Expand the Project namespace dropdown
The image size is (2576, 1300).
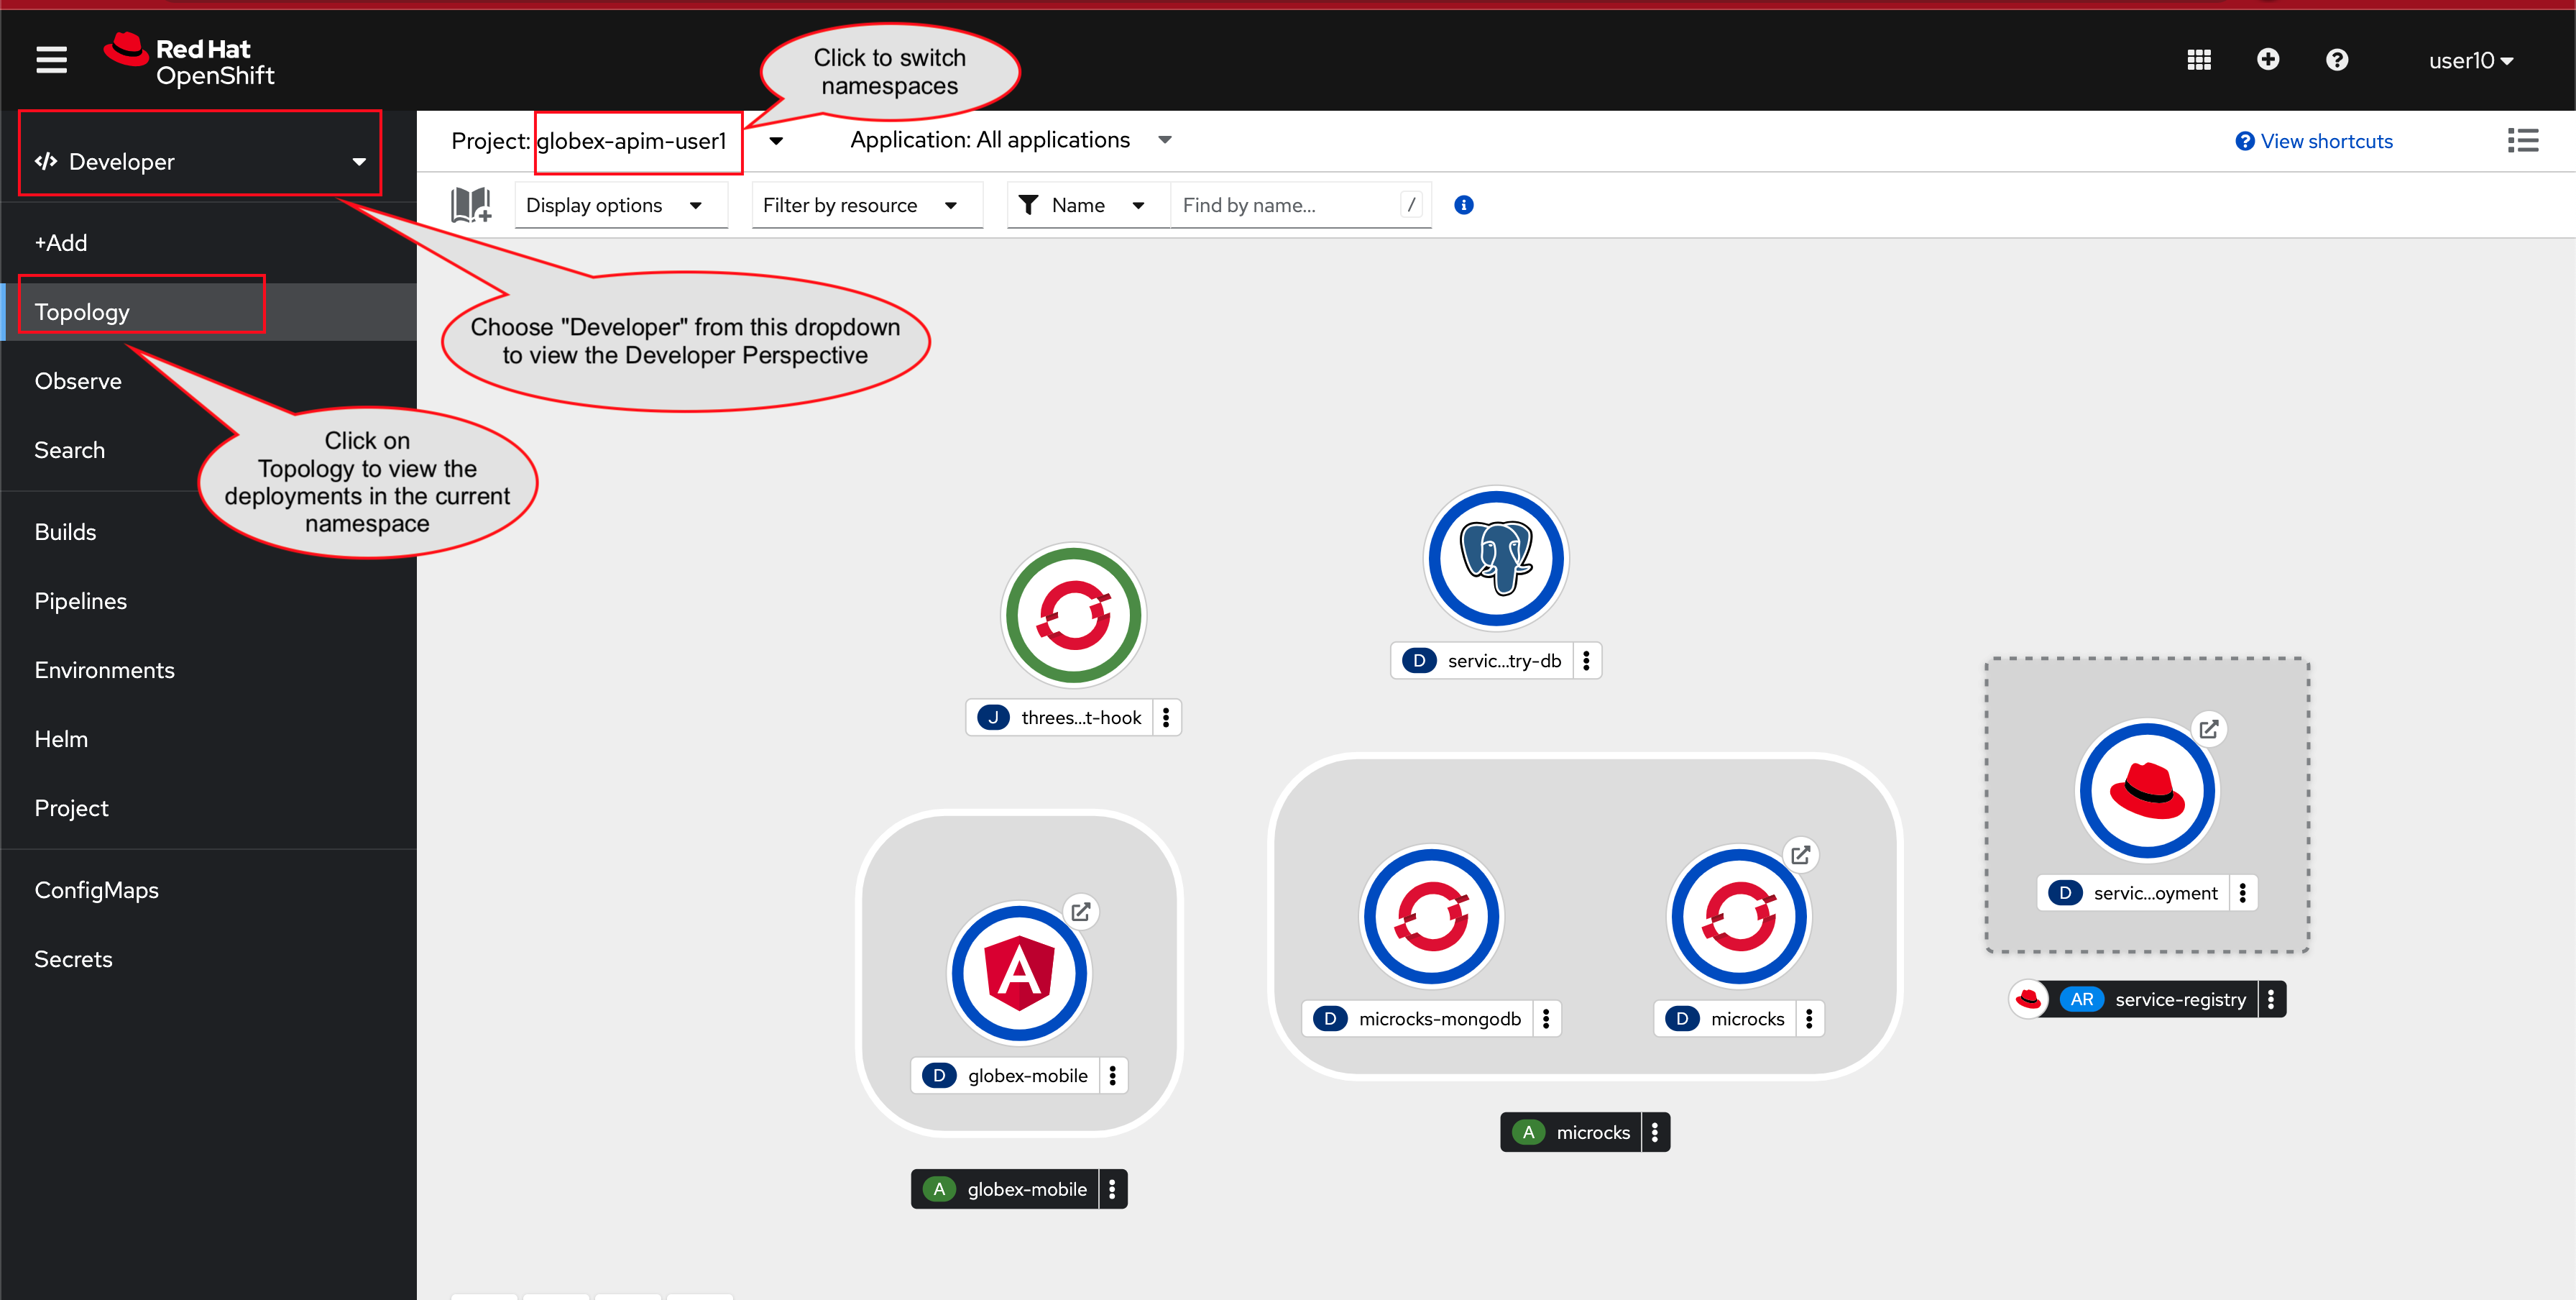tap(777, 139)
